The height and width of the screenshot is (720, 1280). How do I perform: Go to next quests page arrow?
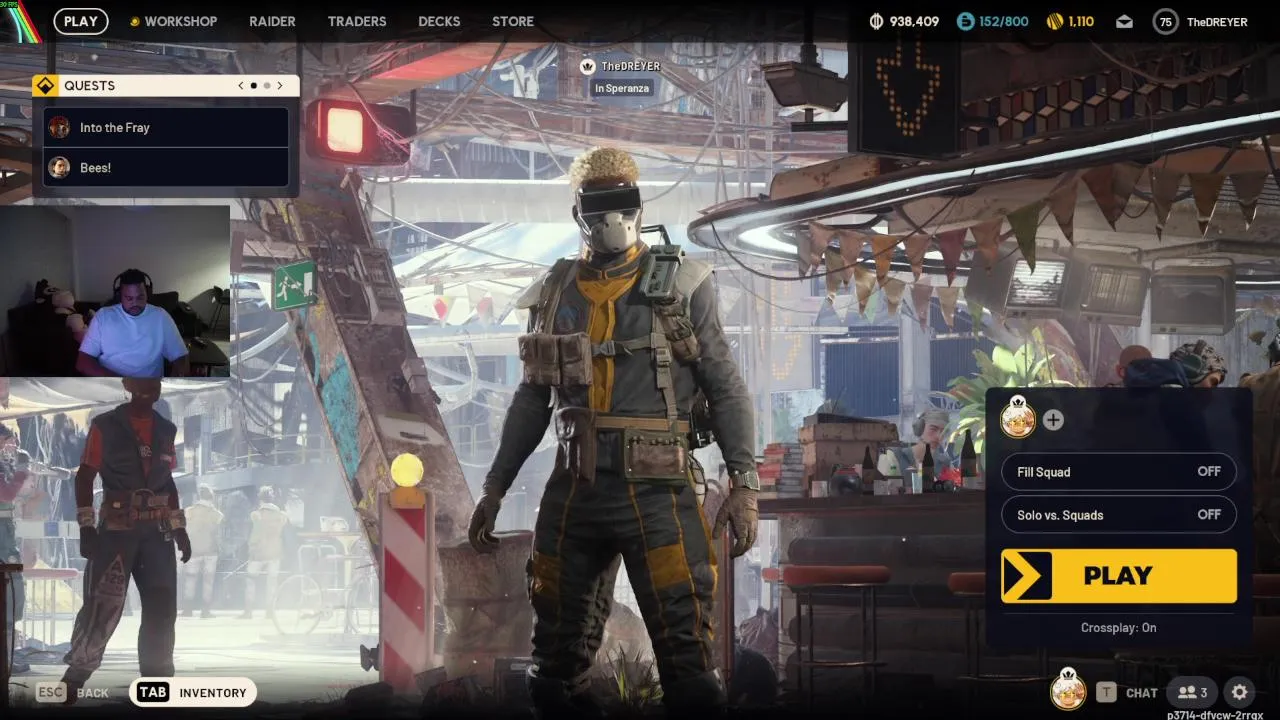tap(280, 86)
